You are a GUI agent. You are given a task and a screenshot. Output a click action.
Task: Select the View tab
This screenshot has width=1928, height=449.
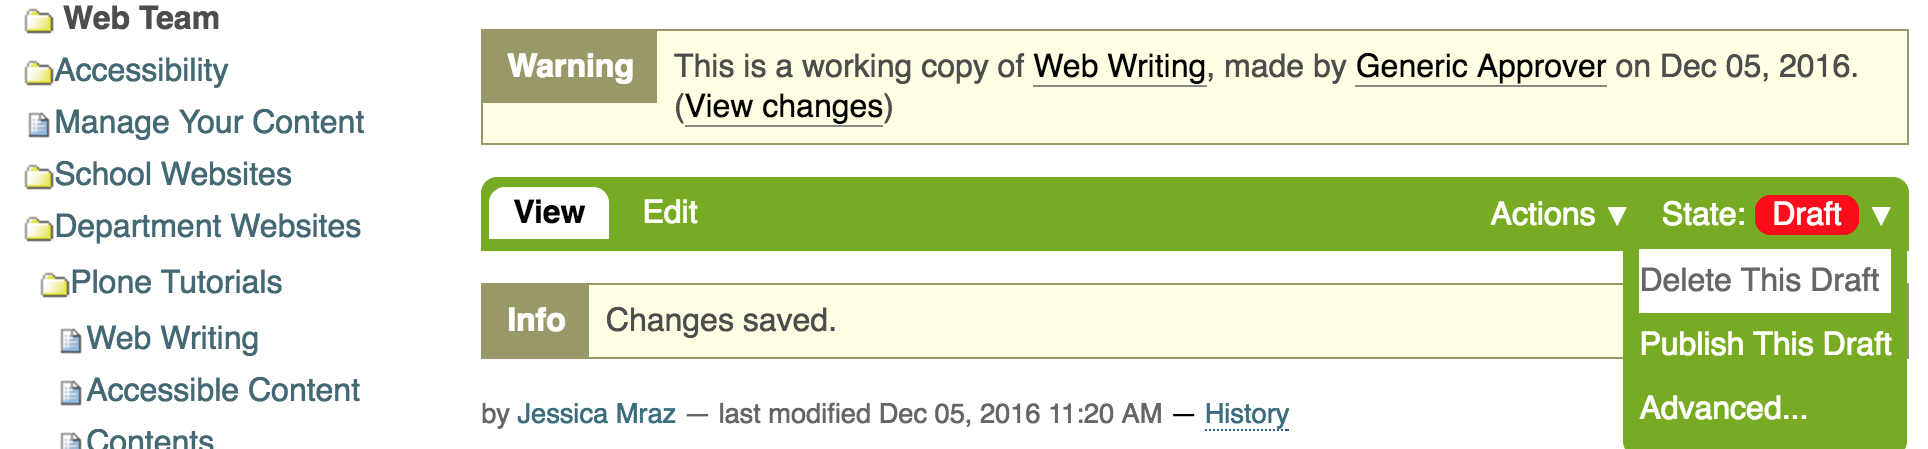(549, 212)
